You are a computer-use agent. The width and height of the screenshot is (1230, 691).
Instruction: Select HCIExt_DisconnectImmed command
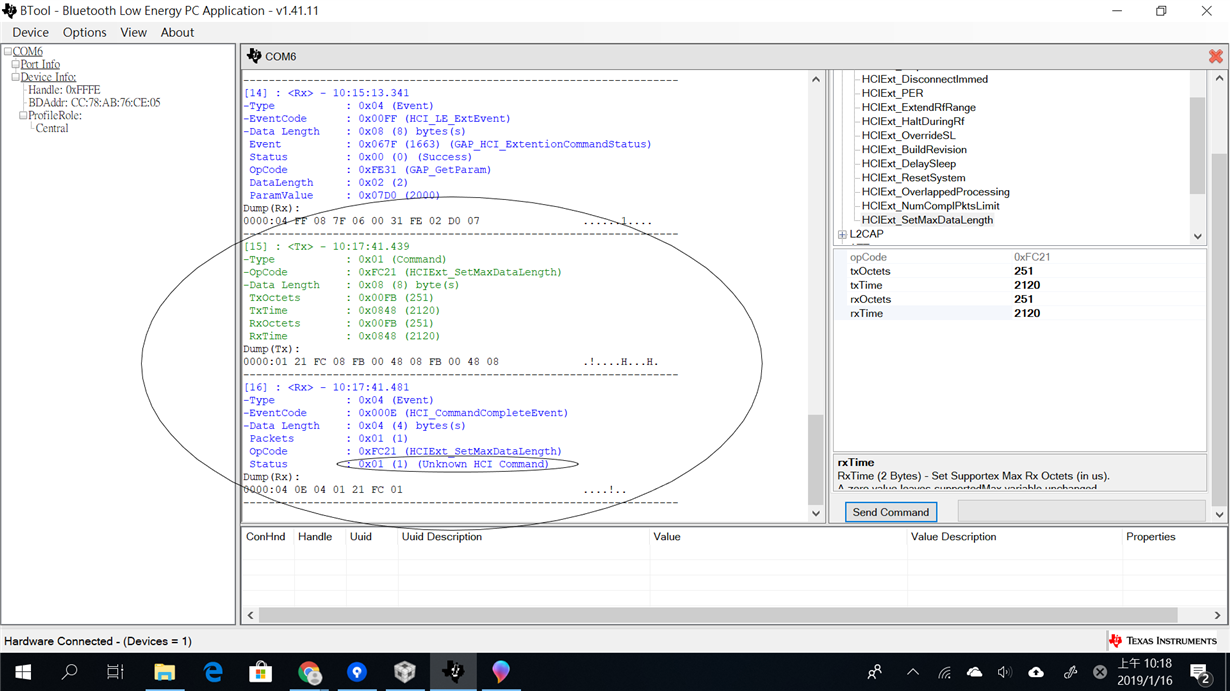925,79
